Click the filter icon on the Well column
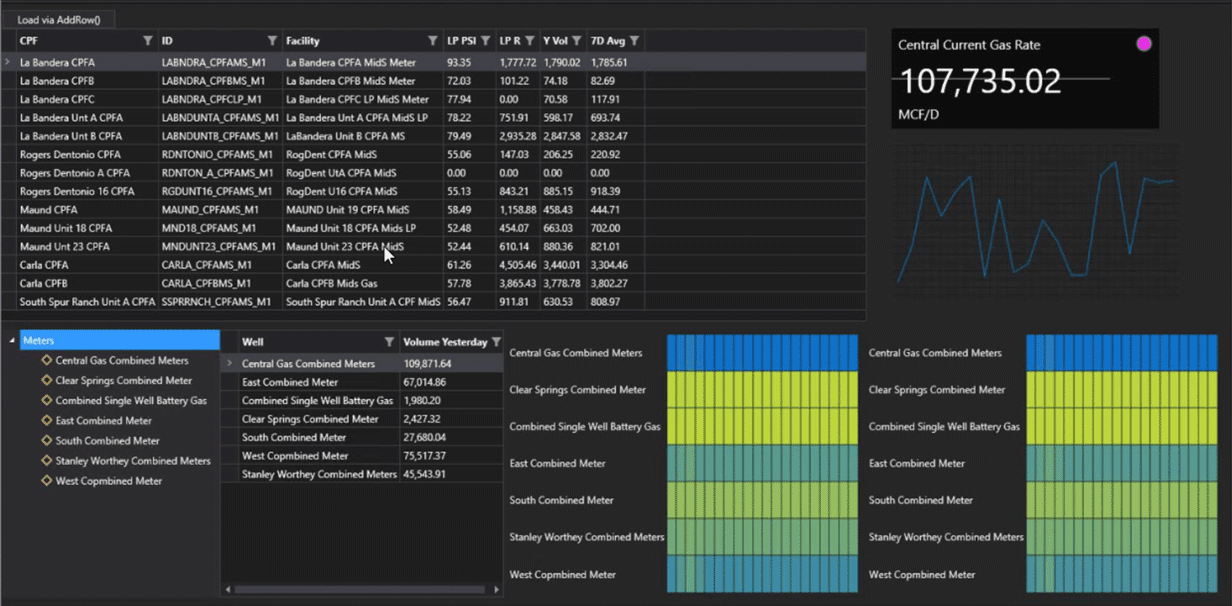The image size is (1232, 606). coord(389,341)
